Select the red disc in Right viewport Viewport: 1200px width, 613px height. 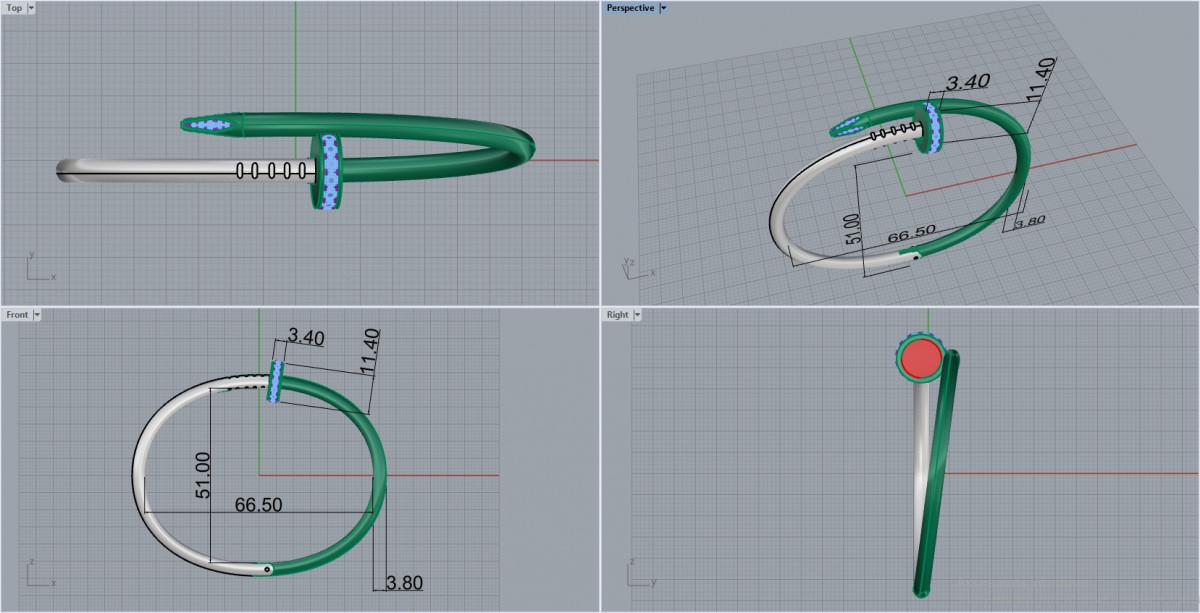pyautogui.click(x=921, y=357)
